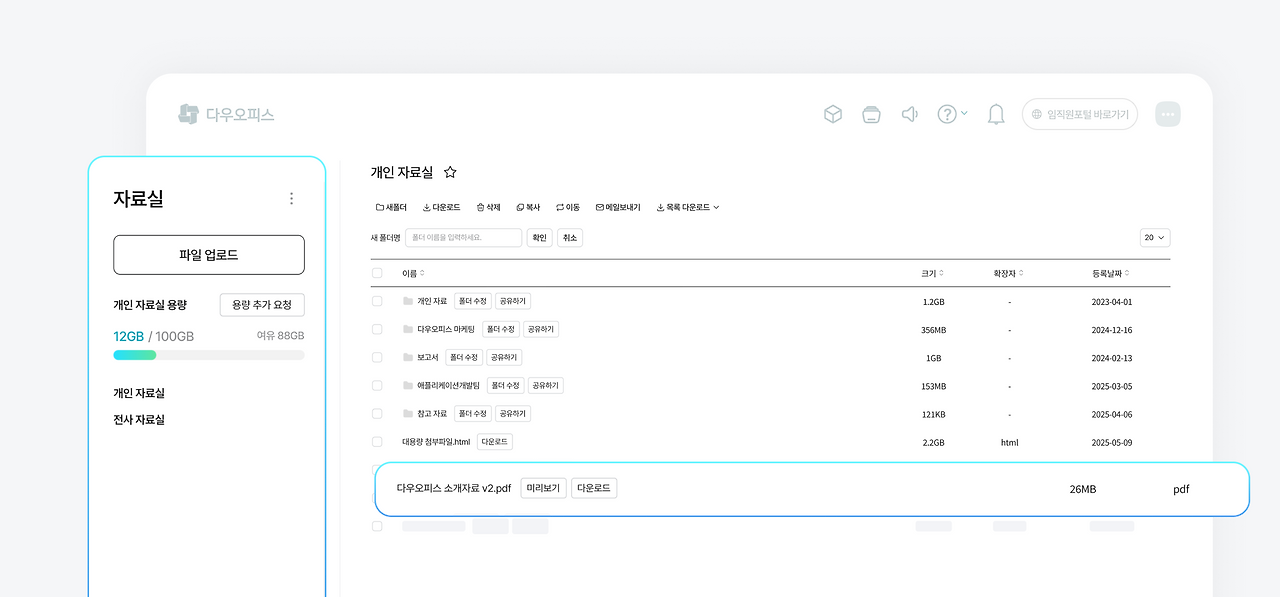The image size is (1280, 597).
Task: Open the three-dot menu button in header
Action: point(1168,114)
